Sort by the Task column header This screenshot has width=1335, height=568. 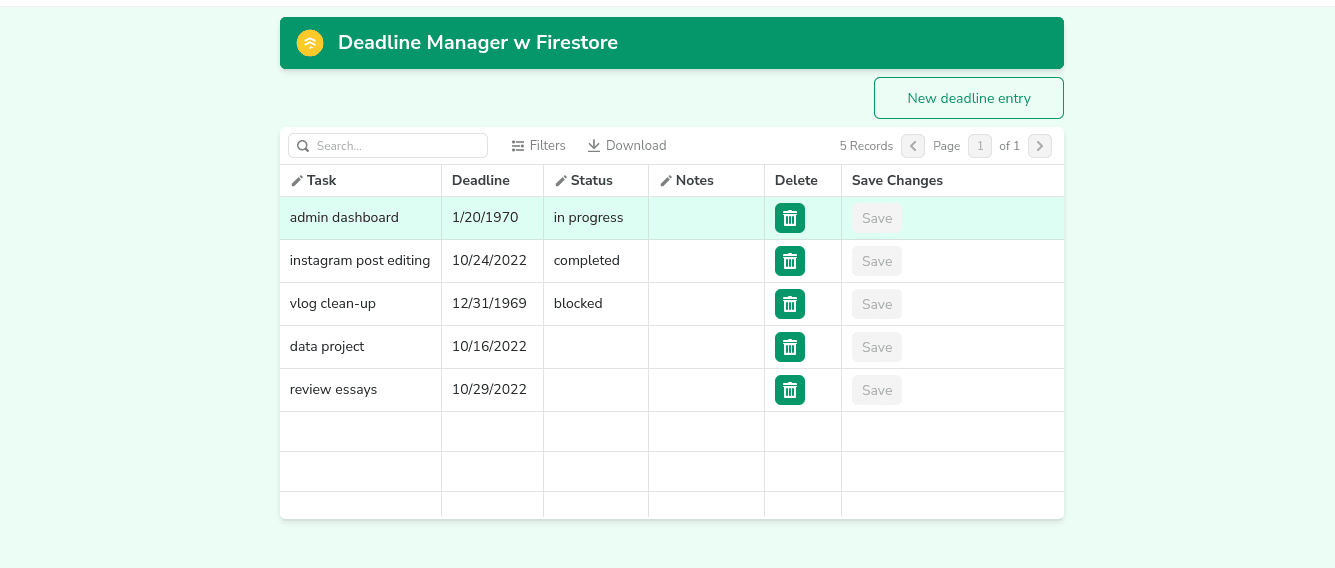(321, 181)
